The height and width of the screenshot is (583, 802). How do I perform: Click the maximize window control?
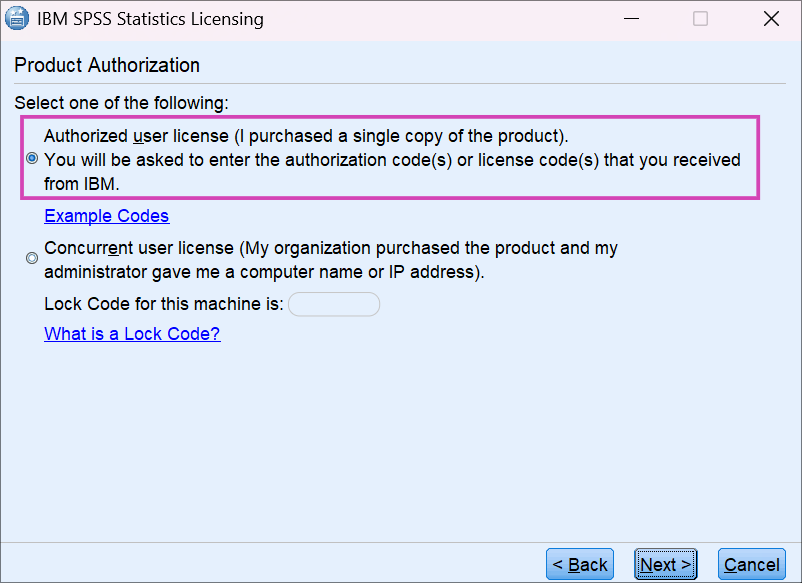pyautogui.click(x=700, y=18)
